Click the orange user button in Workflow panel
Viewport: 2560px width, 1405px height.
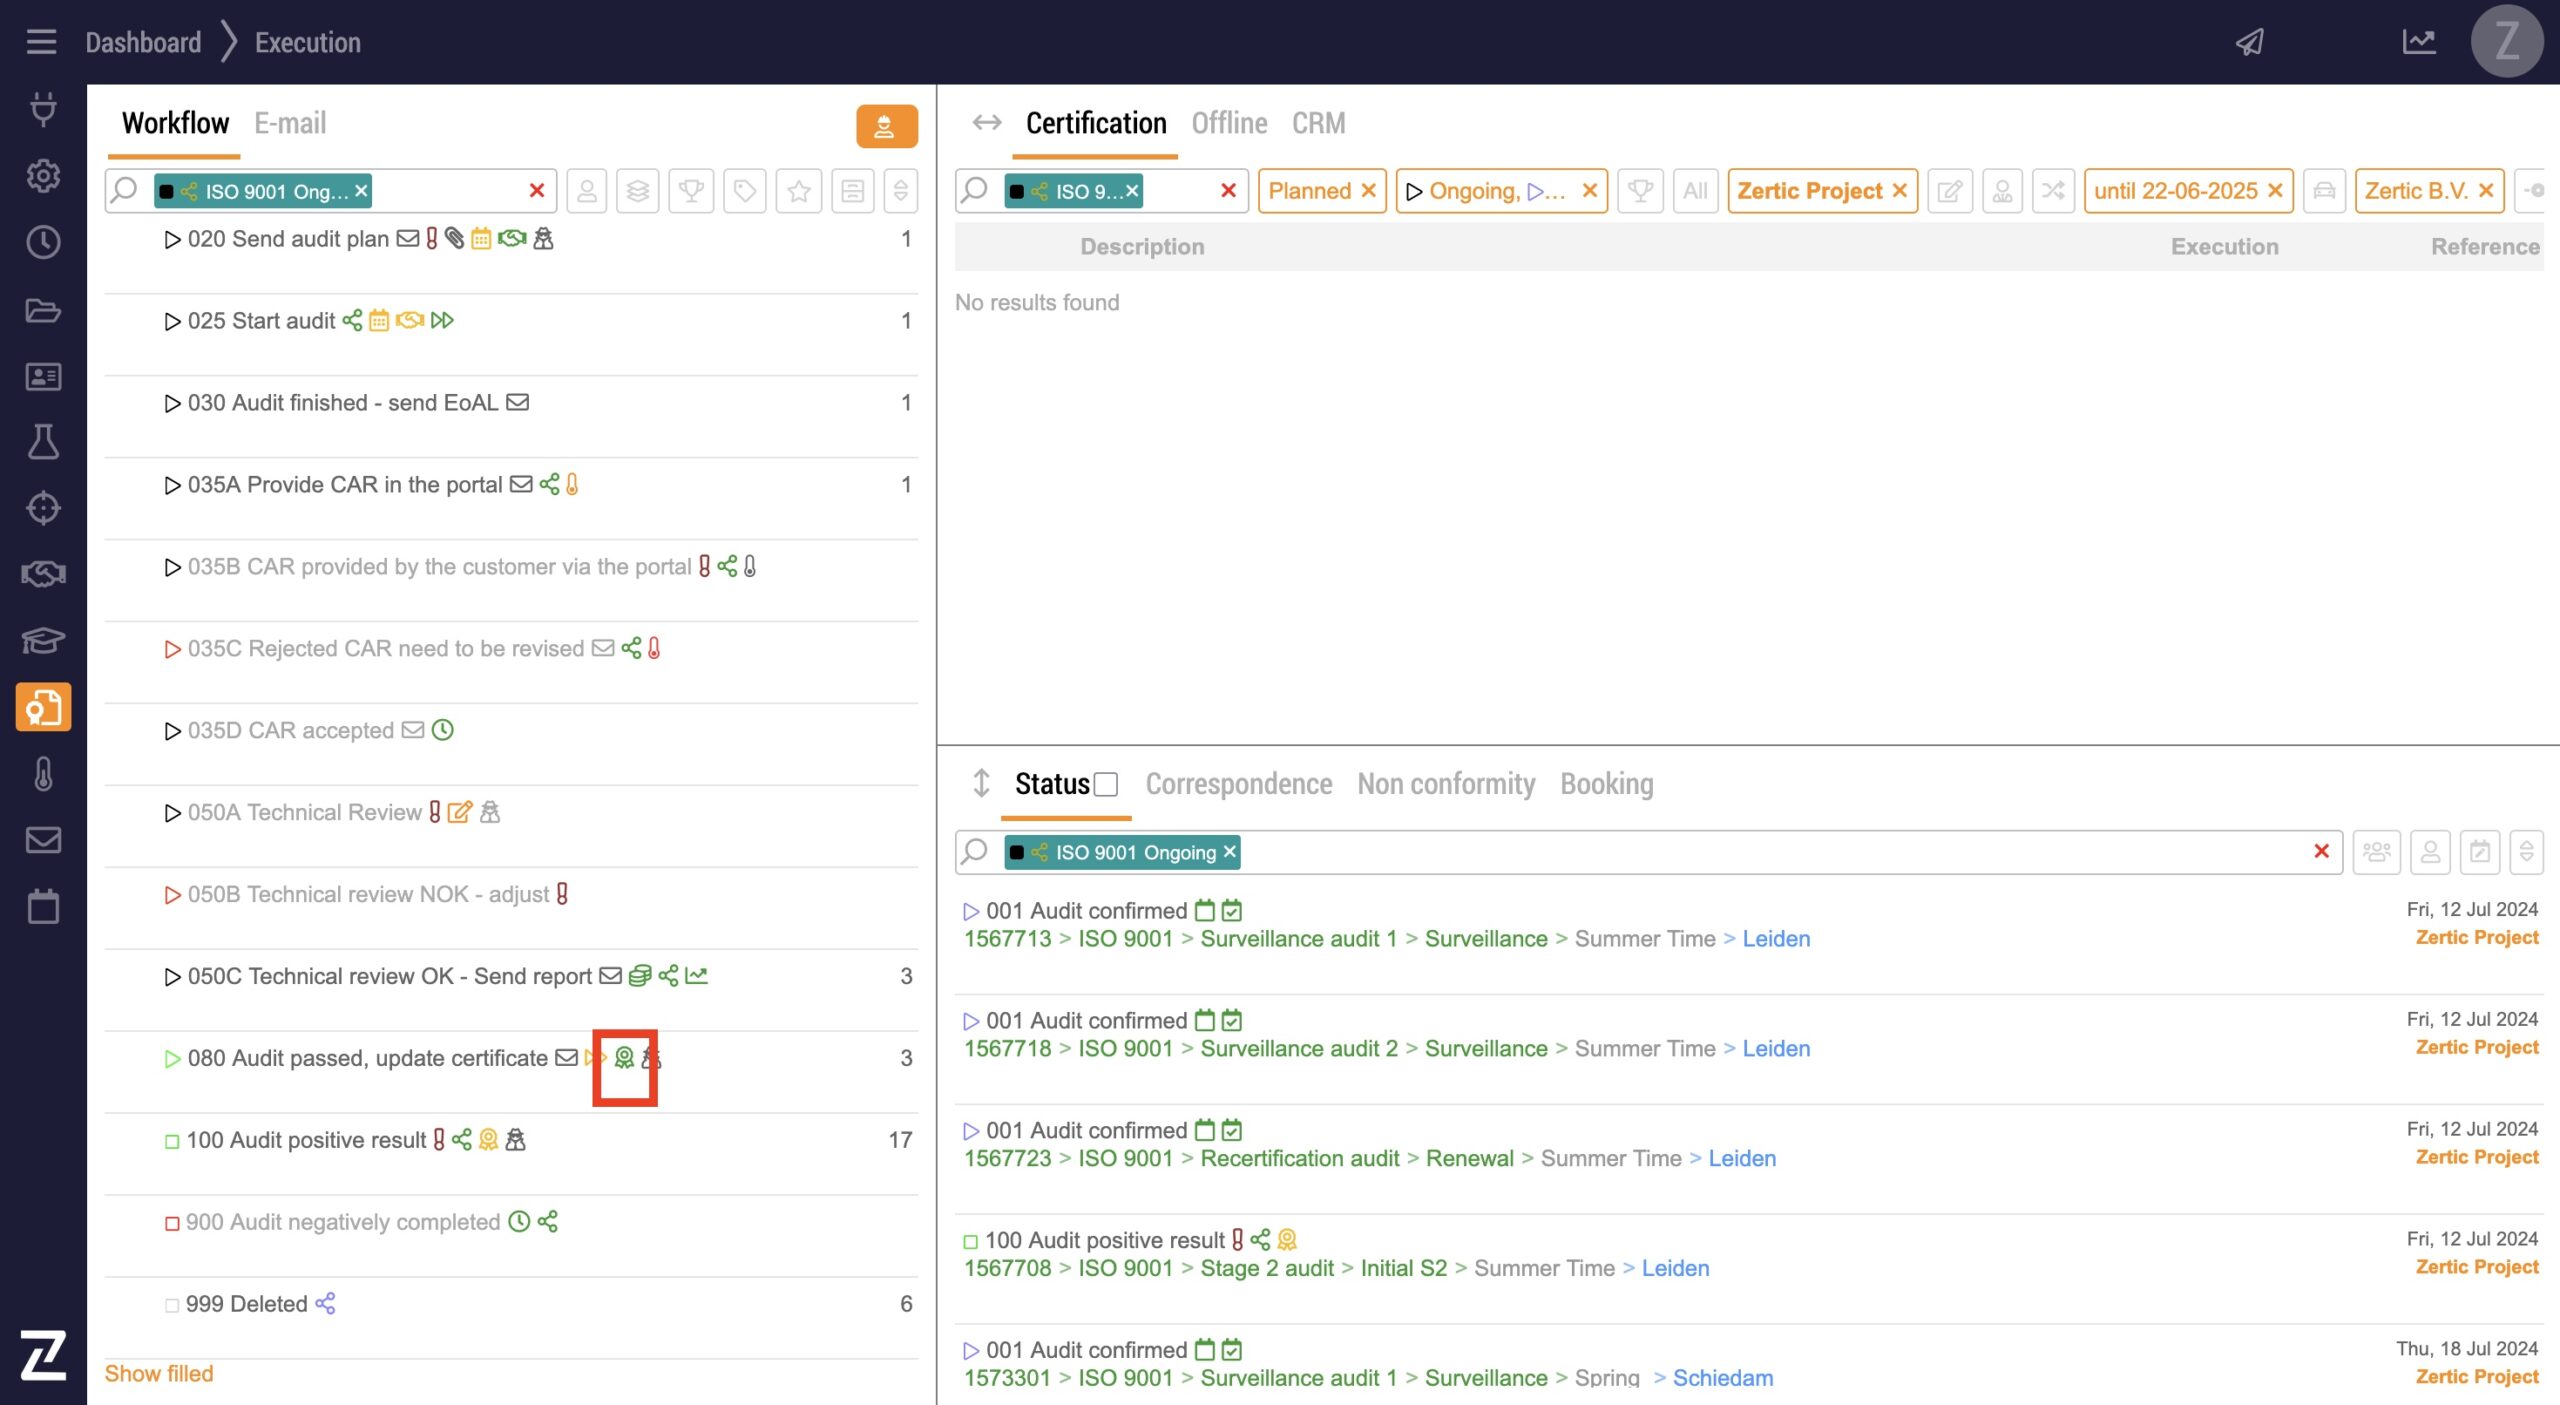(x=885, y=126)
